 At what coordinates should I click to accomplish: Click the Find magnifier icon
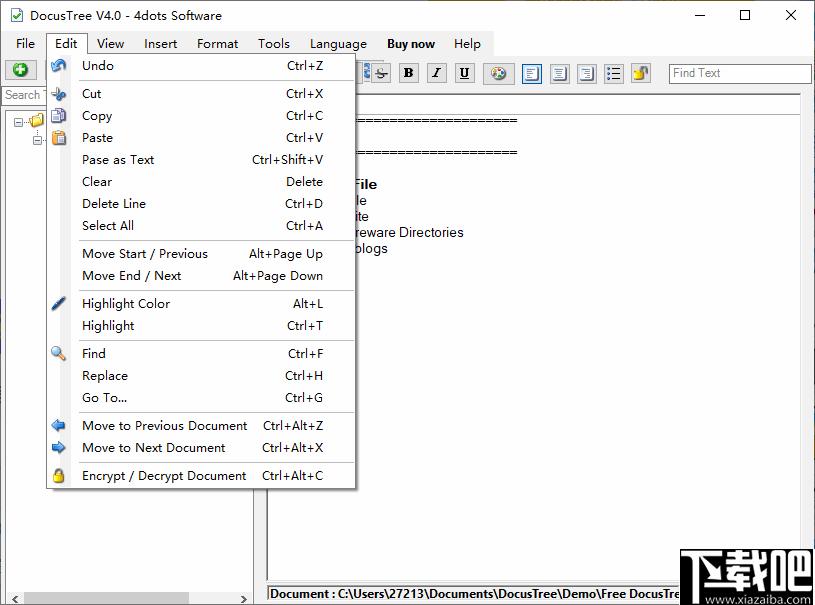(59, 353)
